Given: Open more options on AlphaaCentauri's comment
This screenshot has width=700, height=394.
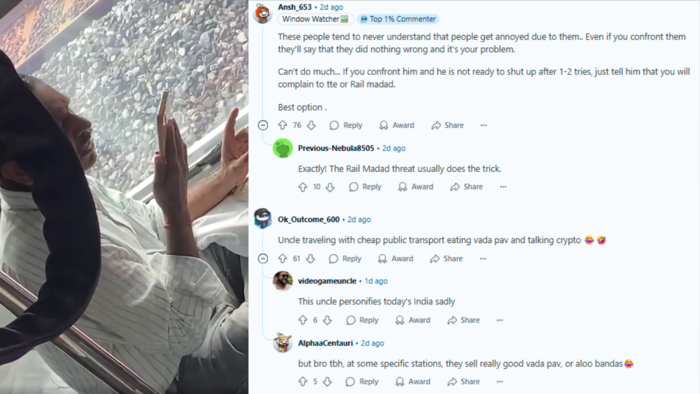Looking at the screenshot, I should click(x=500, y=382).
